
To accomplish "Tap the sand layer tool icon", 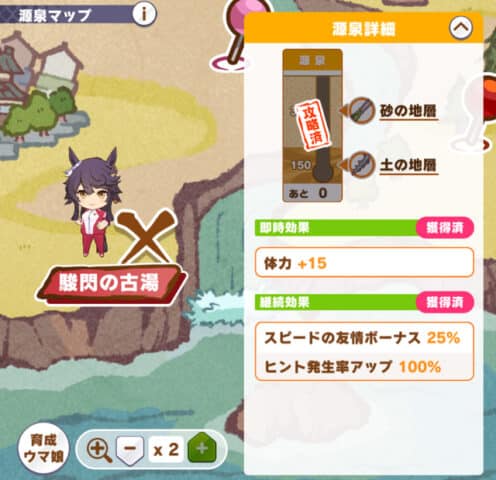I will pyautogui.click(x=362, y=111).
